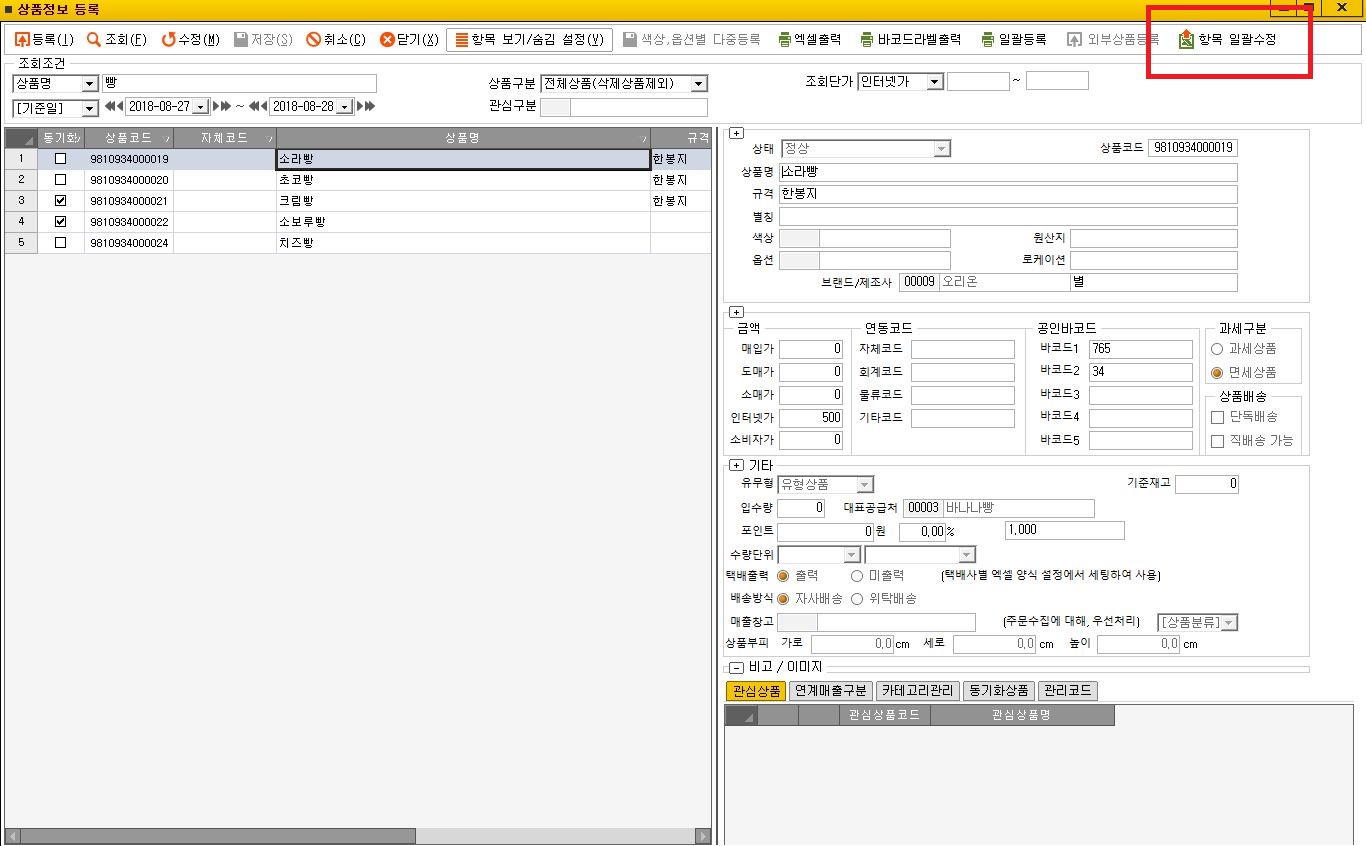Click the 취소(C) cancel toolbar button

tap(336, 40)
